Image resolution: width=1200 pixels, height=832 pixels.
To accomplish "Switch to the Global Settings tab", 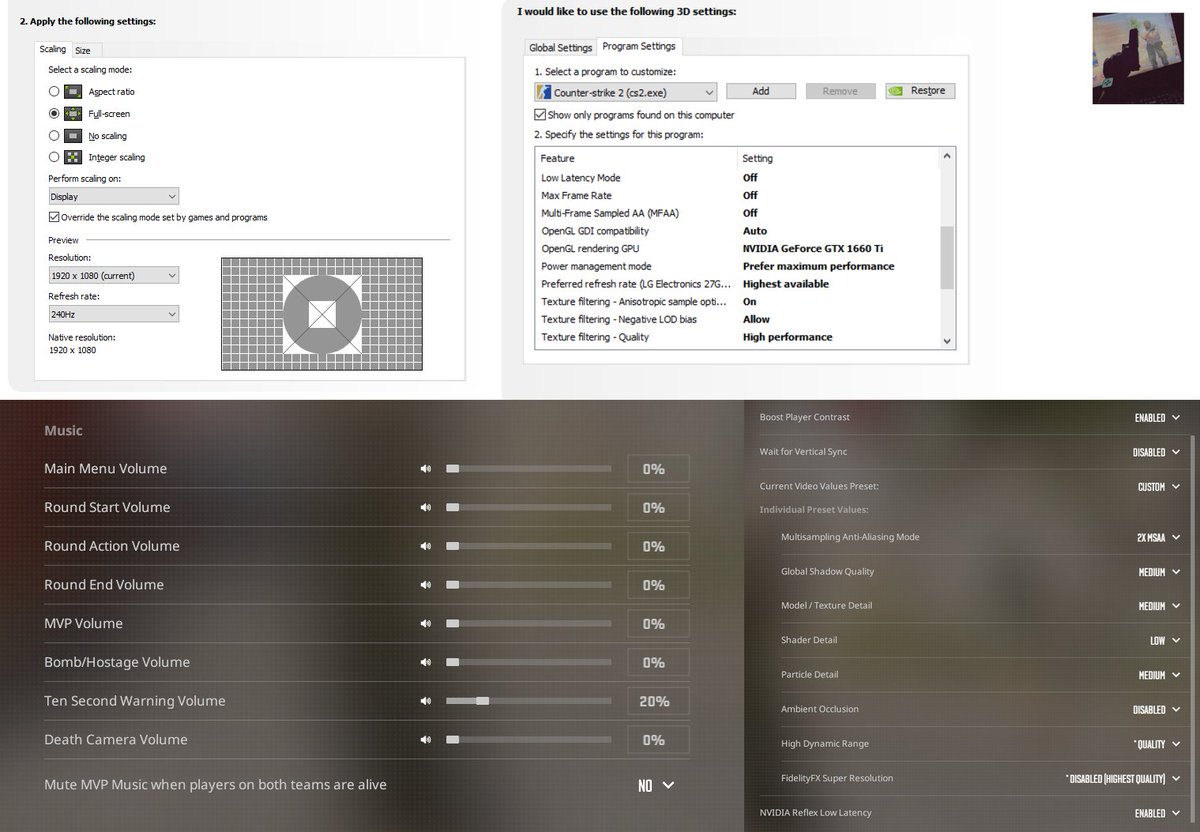I will tap(560, 46).
